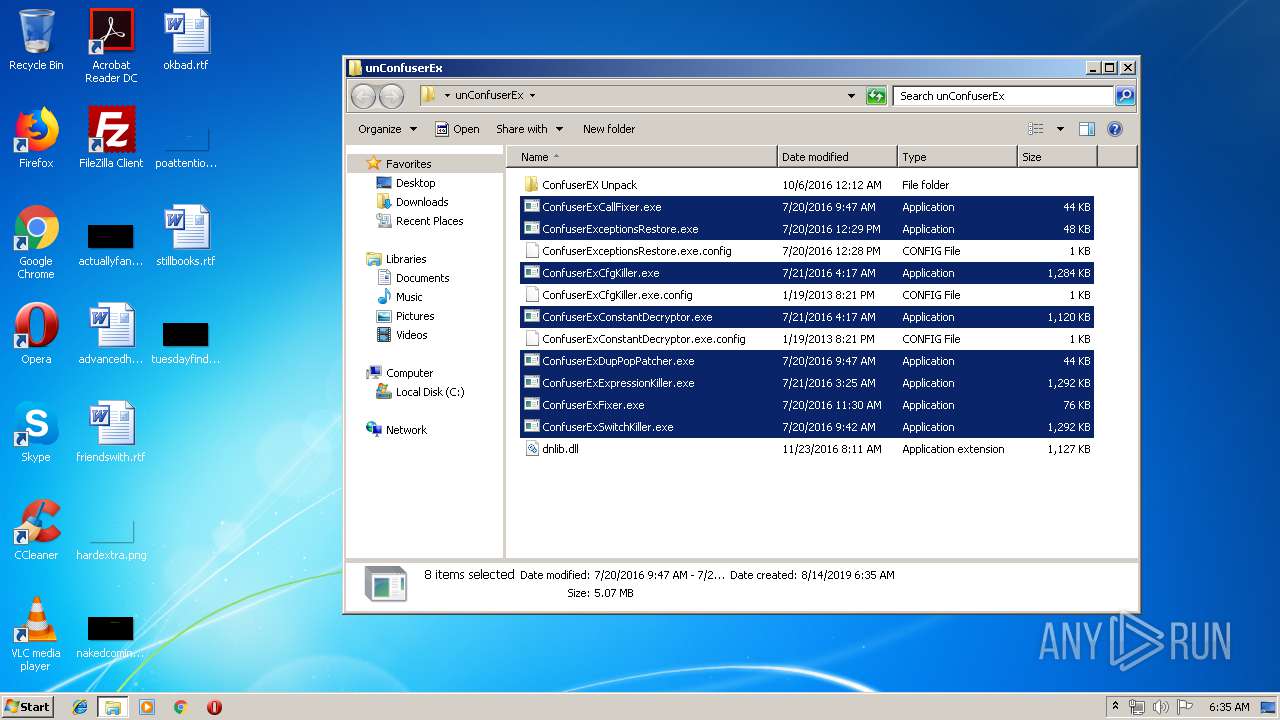
Task: Open the change view dropdown arrow
Action: 1060,129
